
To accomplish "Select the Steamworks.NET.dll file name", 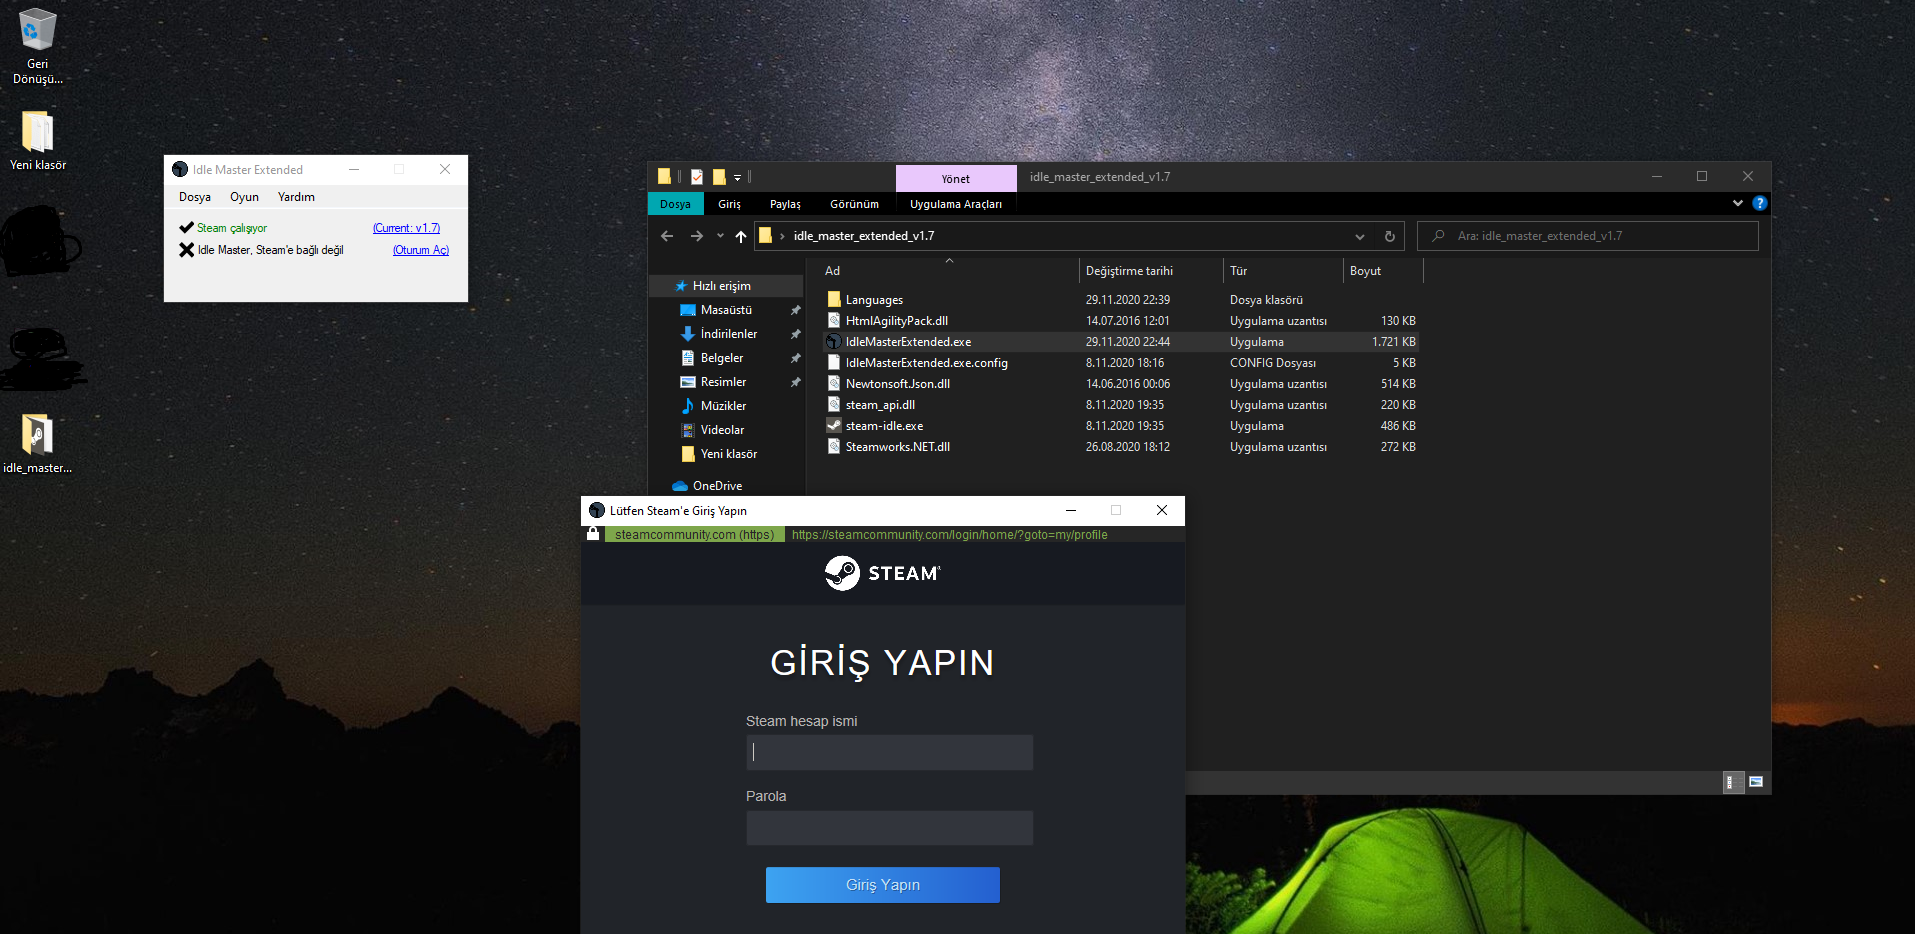I will [898, 447].
